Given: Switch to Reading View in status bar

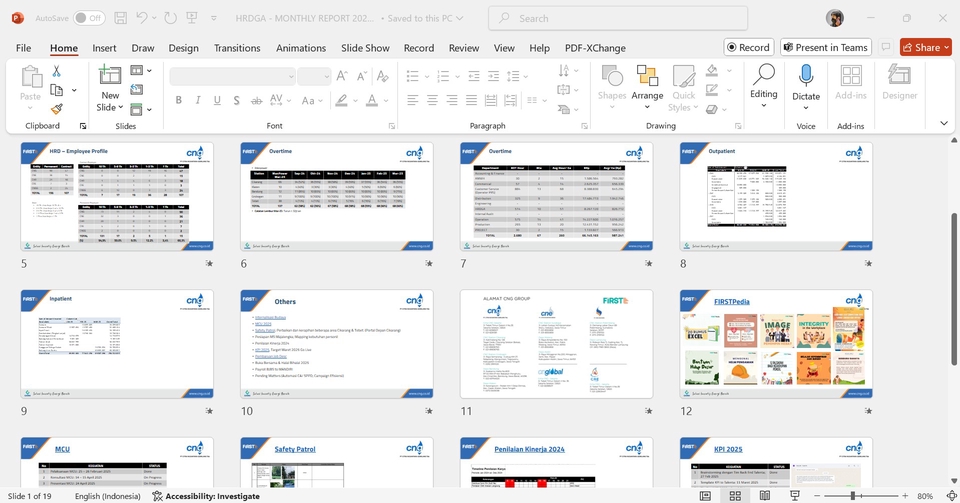Looking at the screenshot, I should coord(765,496).
